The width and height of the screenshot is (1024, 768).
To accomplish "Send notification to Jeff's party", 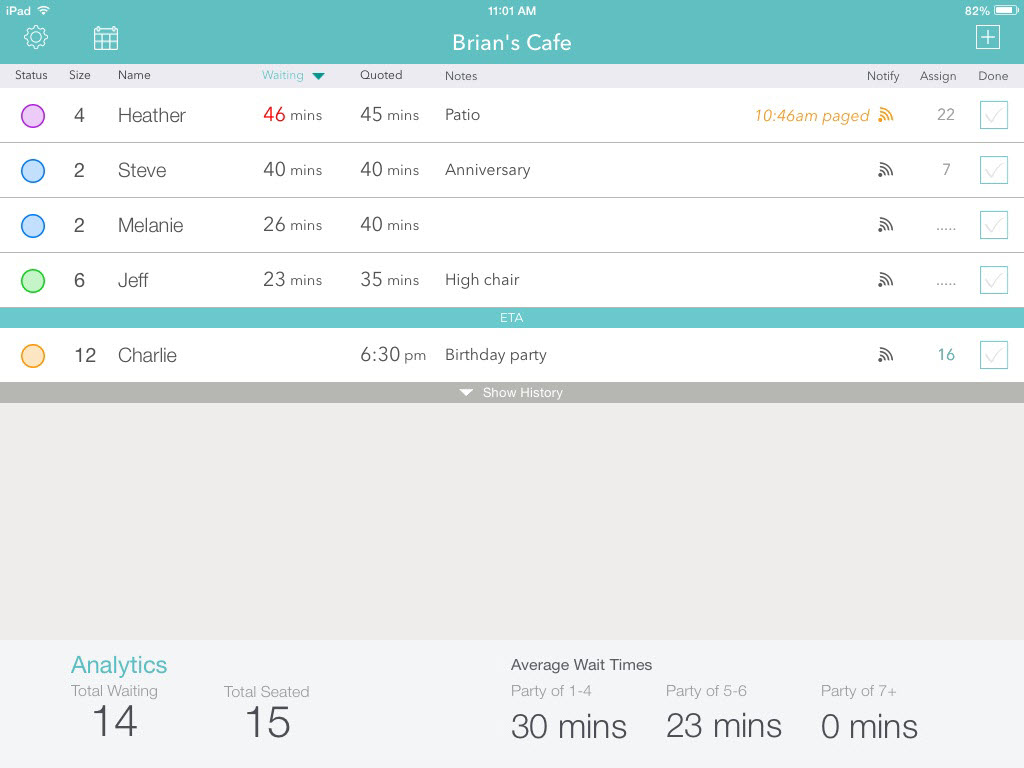I will pyautogui.click(x=885, y=280).
